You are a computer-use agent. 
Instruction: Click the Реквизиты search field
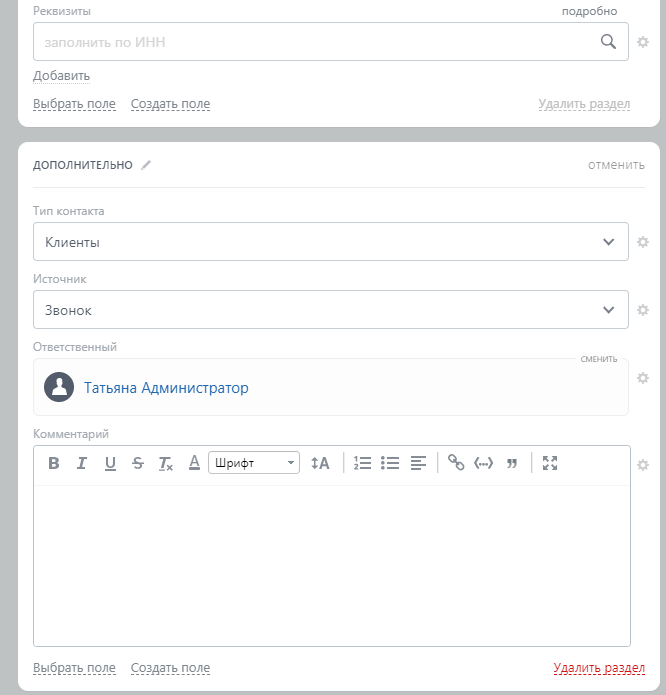(x=315, y=42)
